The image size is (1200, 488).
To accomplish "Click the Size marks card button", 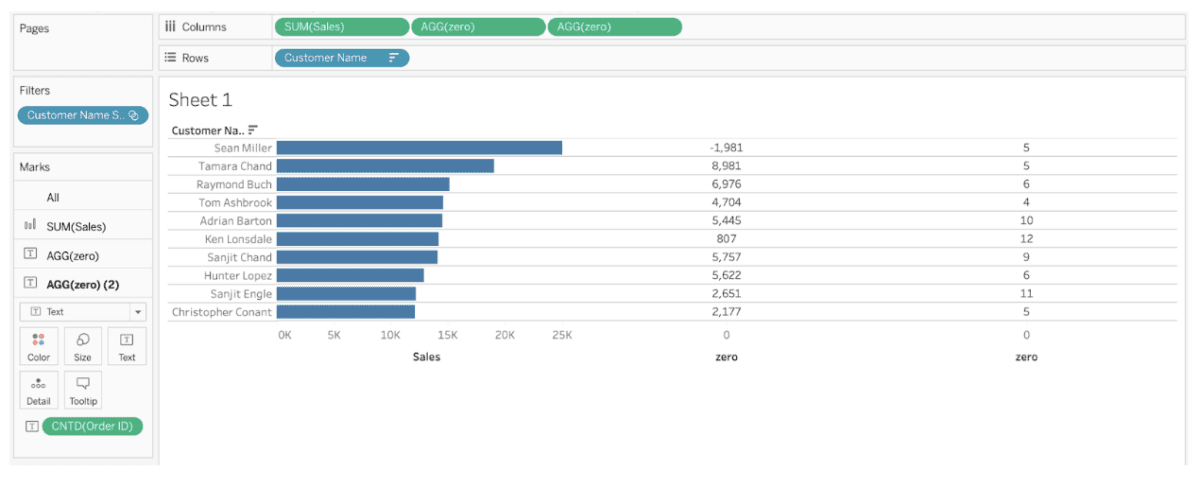I will pos(83,346).
